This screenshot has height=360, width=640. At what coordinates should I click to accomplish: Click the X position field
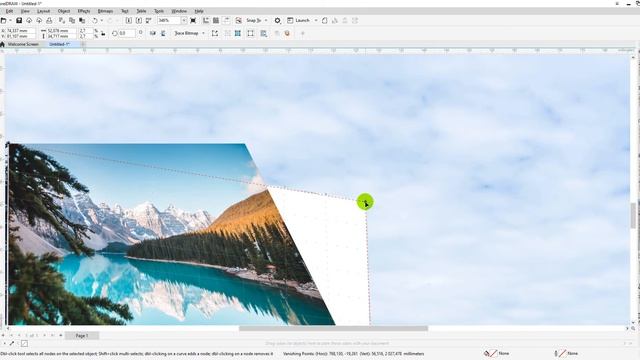click(x=21, y=31)
